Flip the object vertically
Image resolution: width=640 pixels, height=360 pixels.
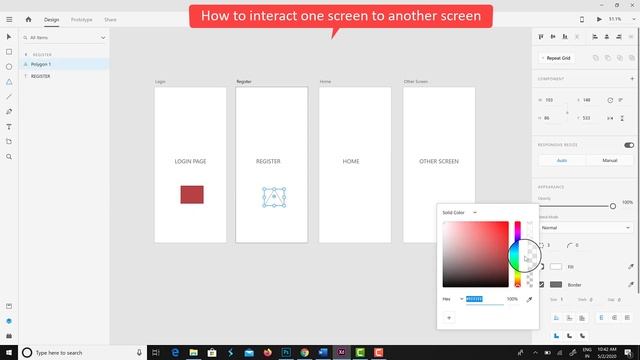622,118
